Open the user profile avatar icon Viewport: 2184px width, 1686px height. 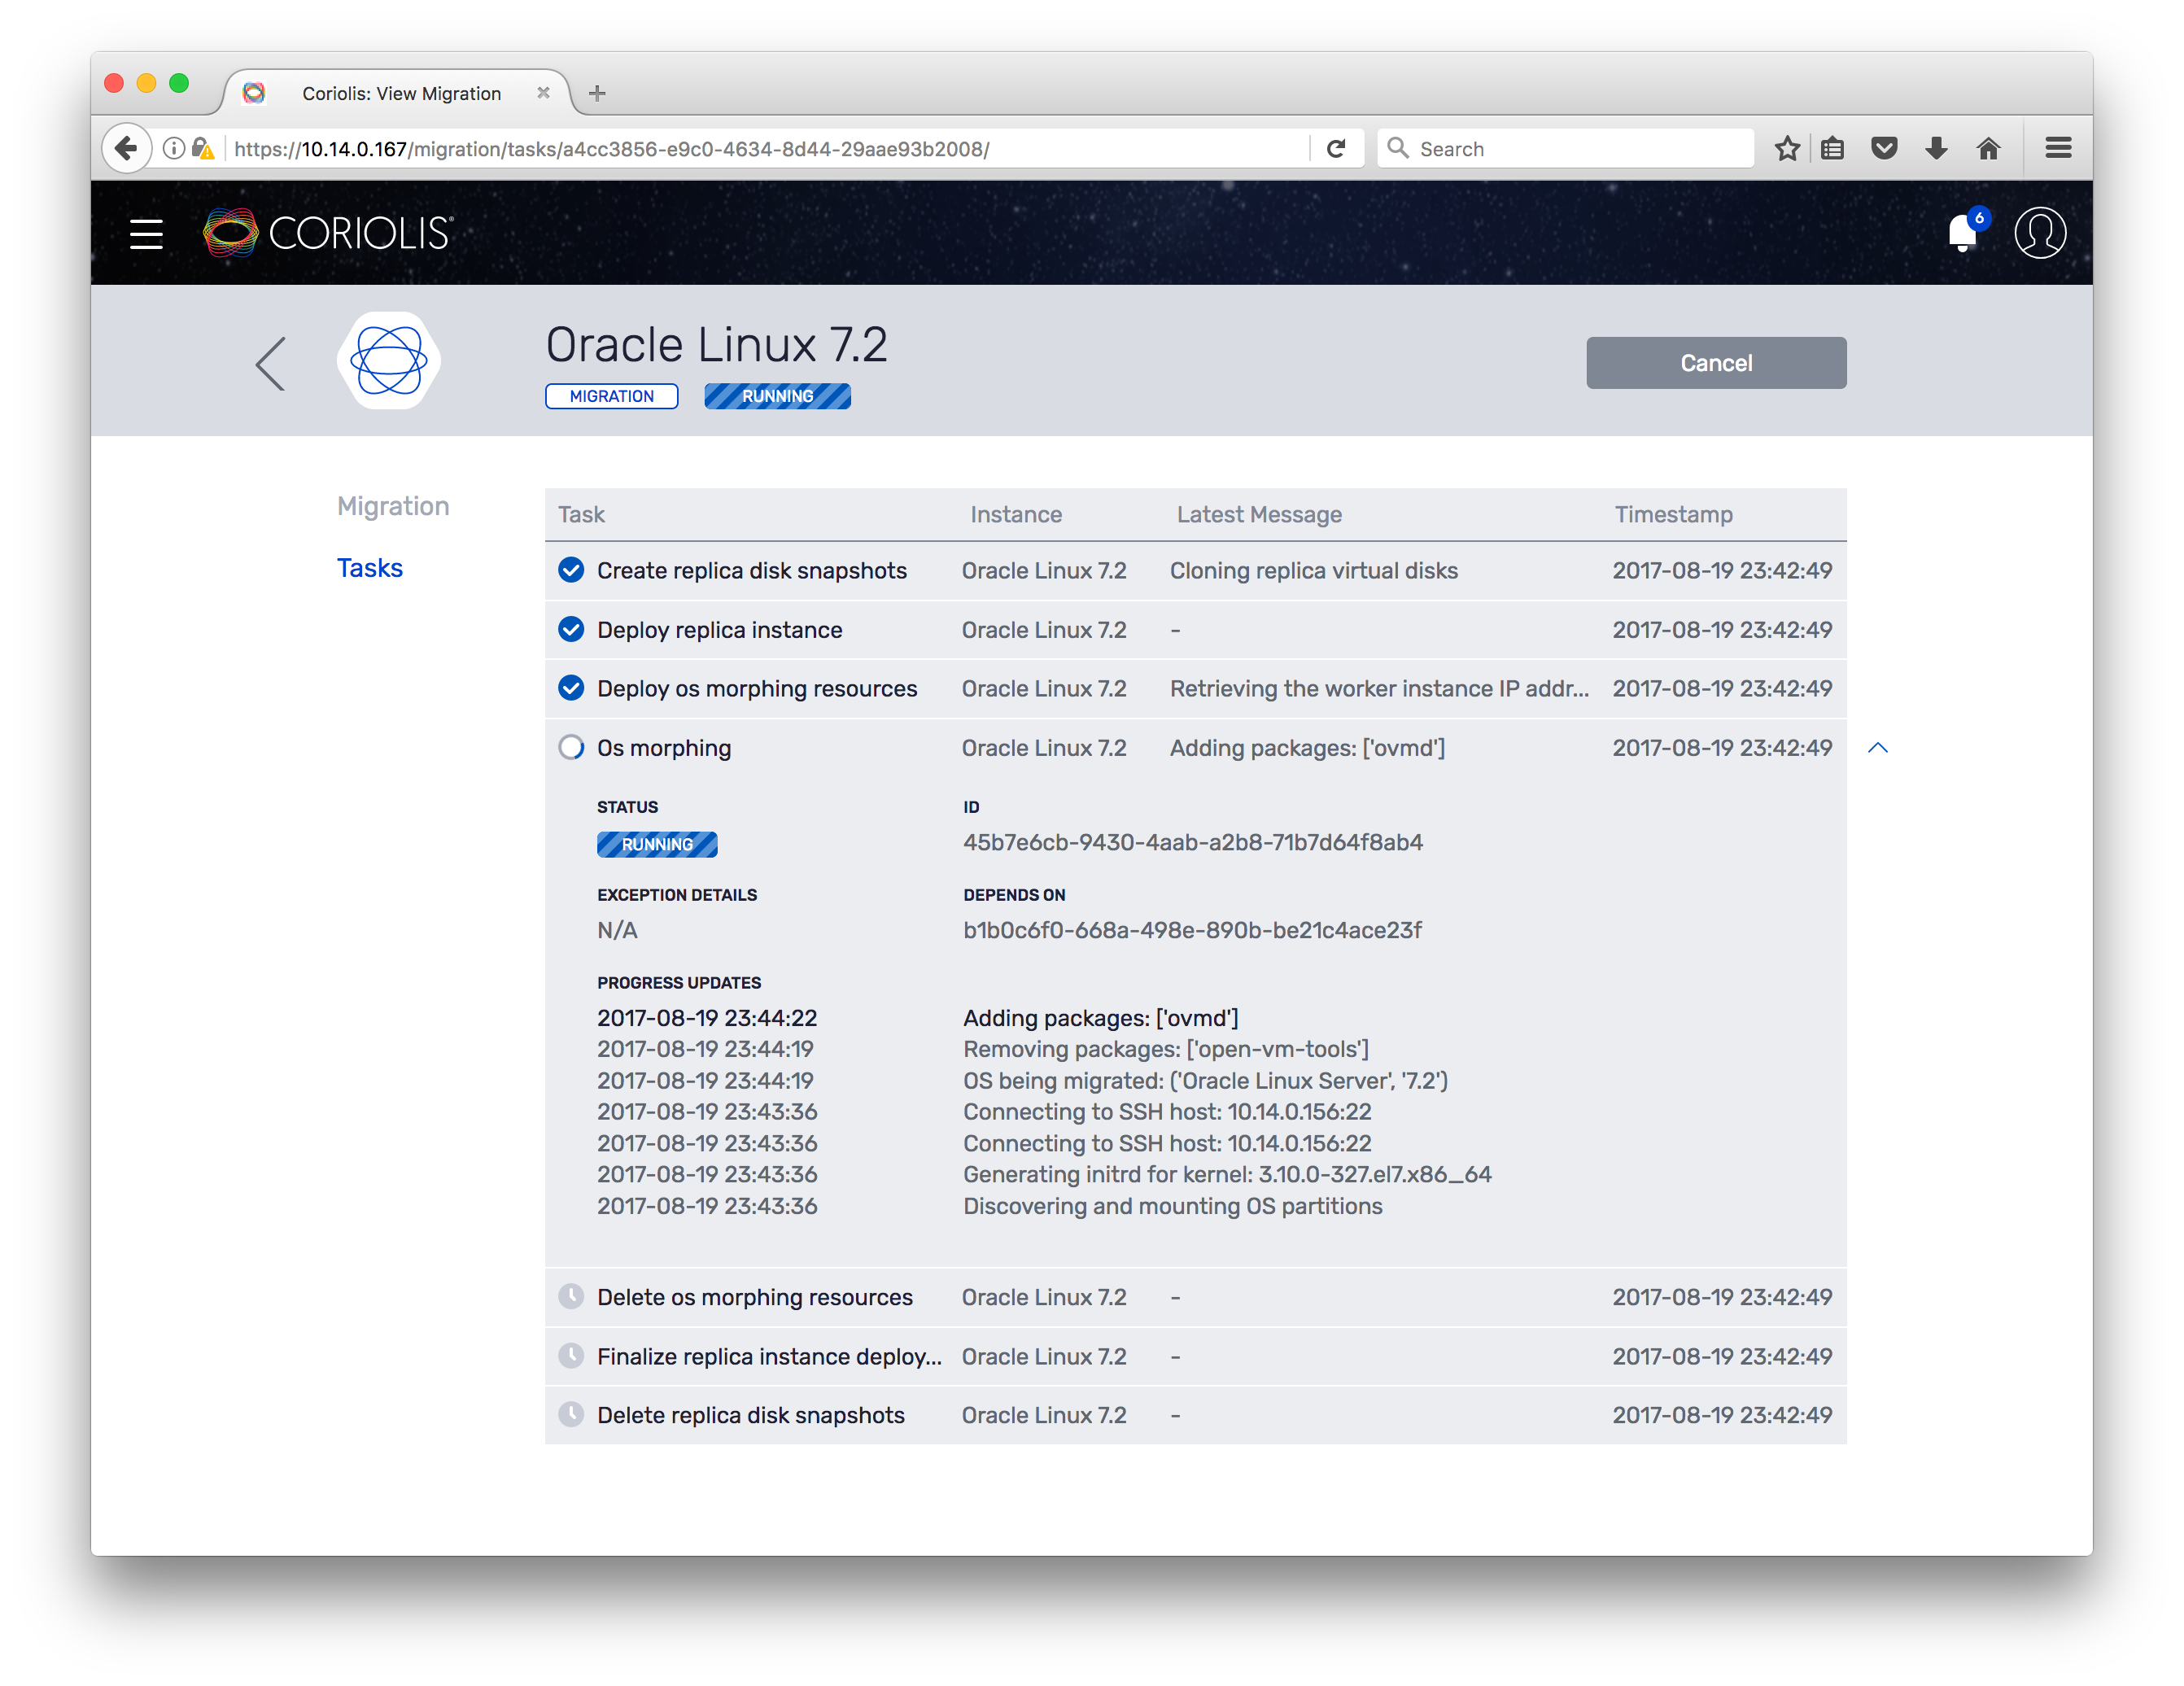[2039, 233]
